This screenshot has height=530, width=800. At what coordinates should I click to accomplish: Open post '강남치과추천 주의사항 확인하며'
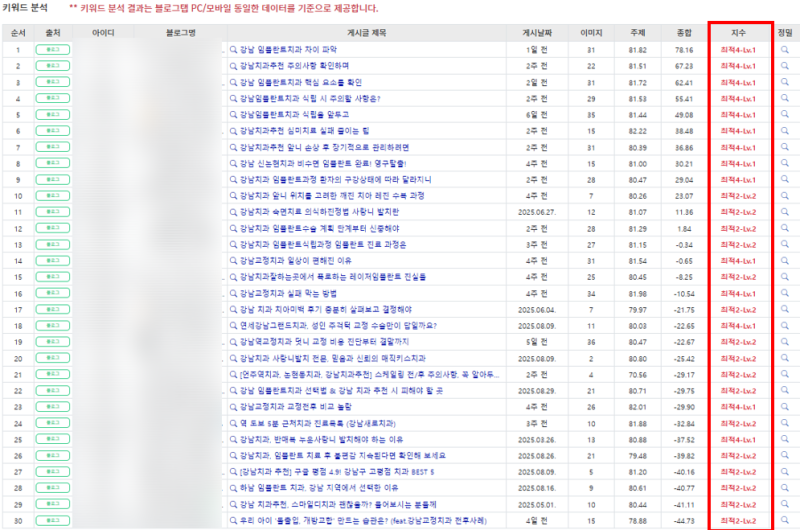[x=294, y=66]
